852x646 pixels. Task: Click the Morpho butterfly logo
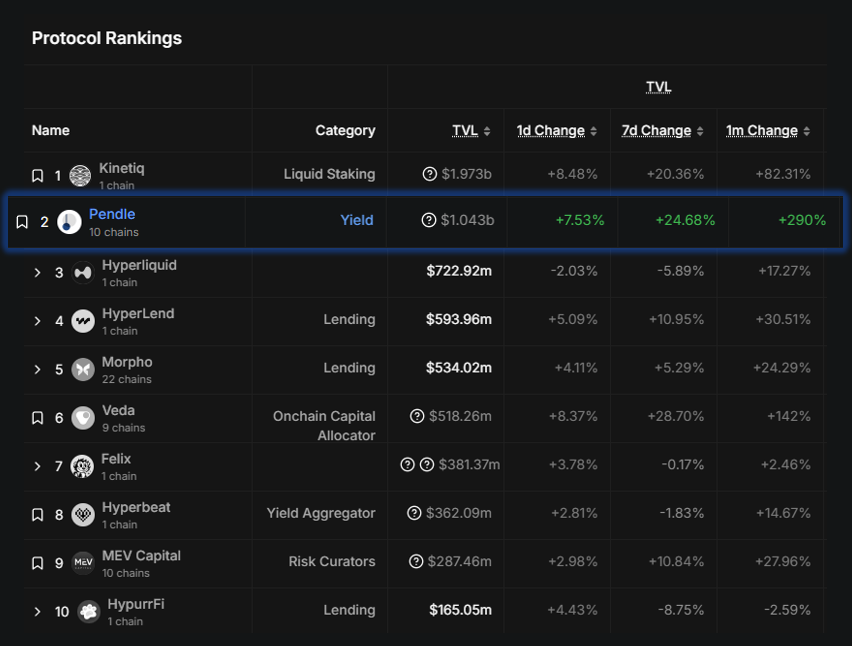point(83,369)
